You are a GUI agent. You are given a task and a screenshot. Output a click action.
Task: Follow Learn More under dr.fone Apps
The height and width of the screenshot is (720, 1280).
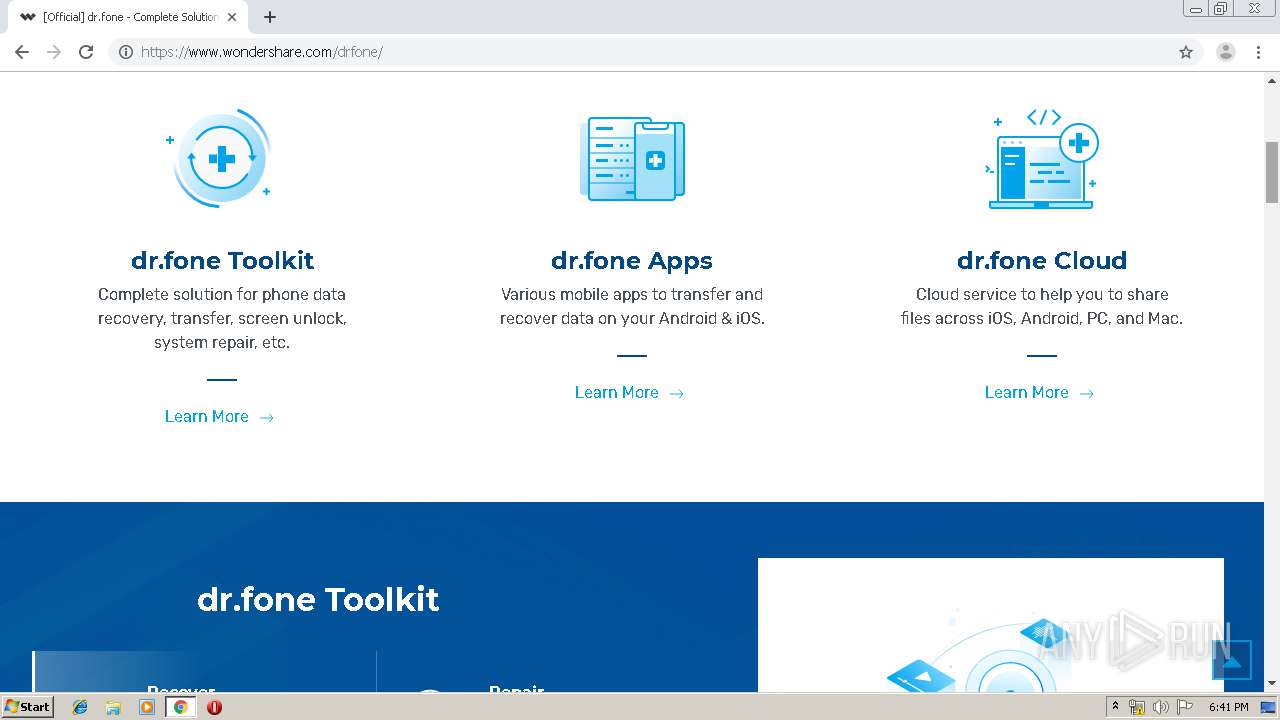630,393
